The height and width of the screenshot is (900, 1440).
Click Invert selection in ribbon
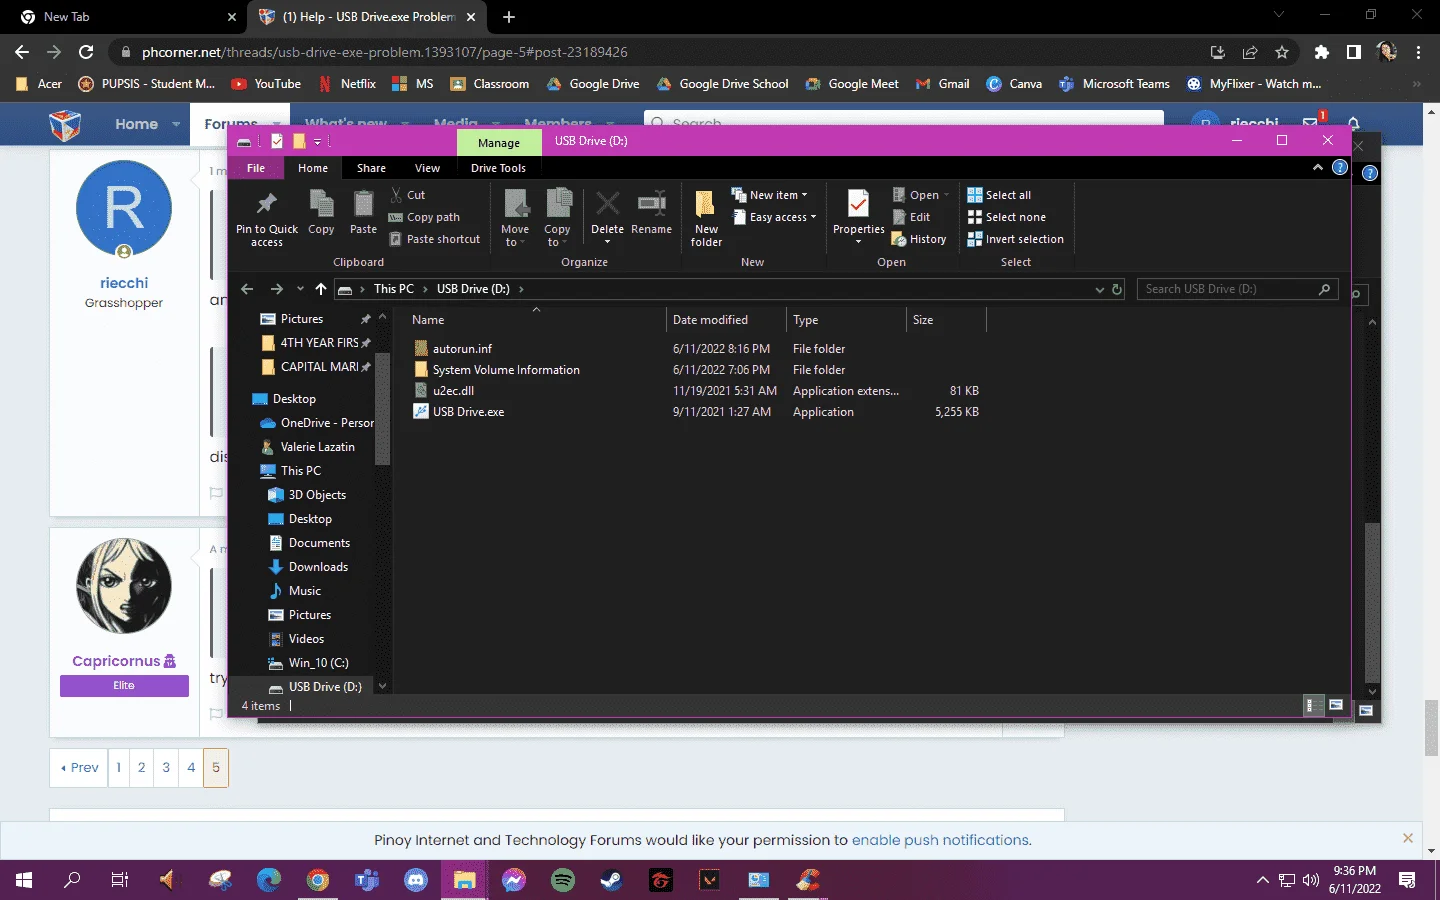[1015, 239]
